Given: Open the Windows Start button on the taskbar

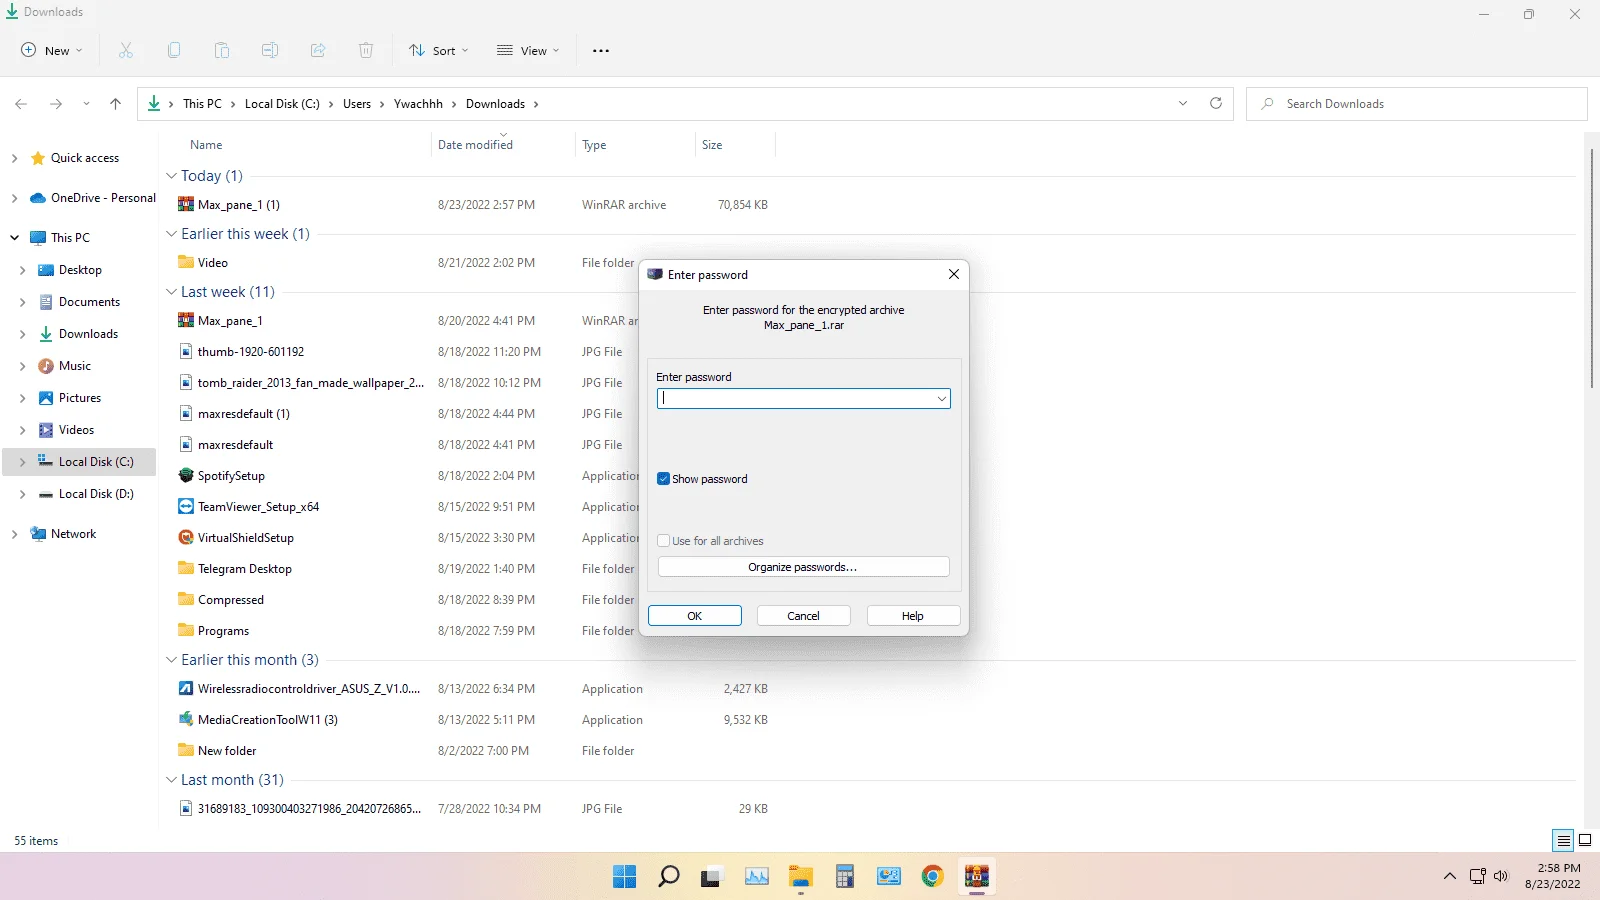Looking at the screenshot, I should (x=625, y=877).
